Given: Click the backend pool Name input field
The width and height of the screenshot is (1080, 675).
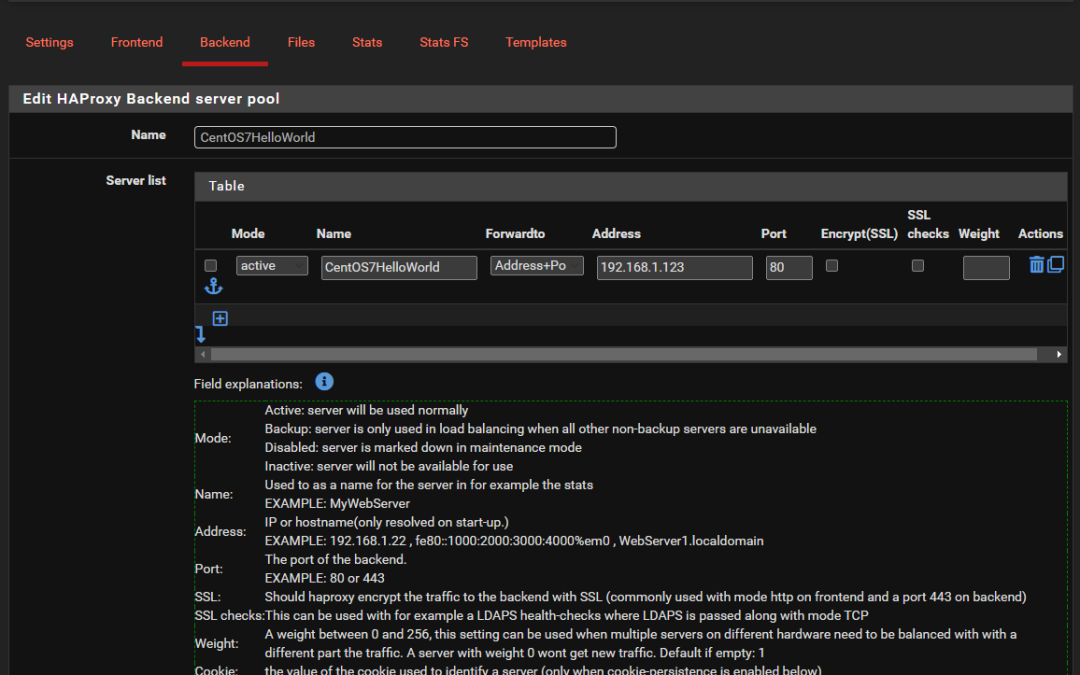Looking at the screenshot, I should tap(405, 137).
